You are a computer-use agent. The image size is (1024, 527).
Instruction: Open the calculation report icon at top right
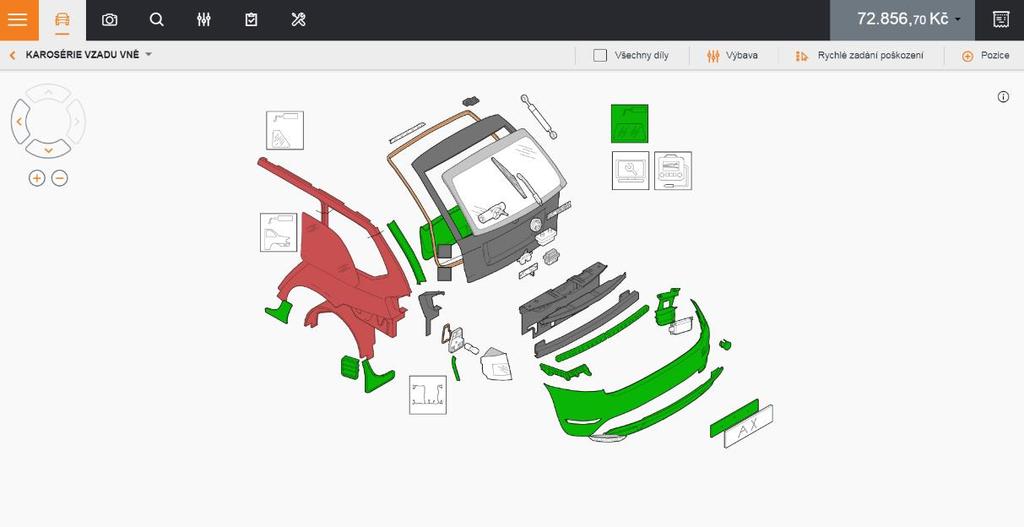pos(1000,20)
